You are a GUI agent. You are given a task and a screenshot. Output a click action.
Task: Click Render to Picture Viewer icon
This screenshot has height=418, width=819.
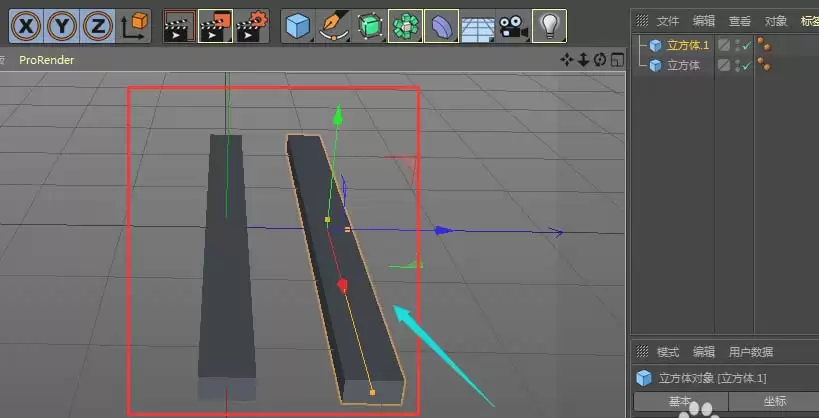point(215,26)
